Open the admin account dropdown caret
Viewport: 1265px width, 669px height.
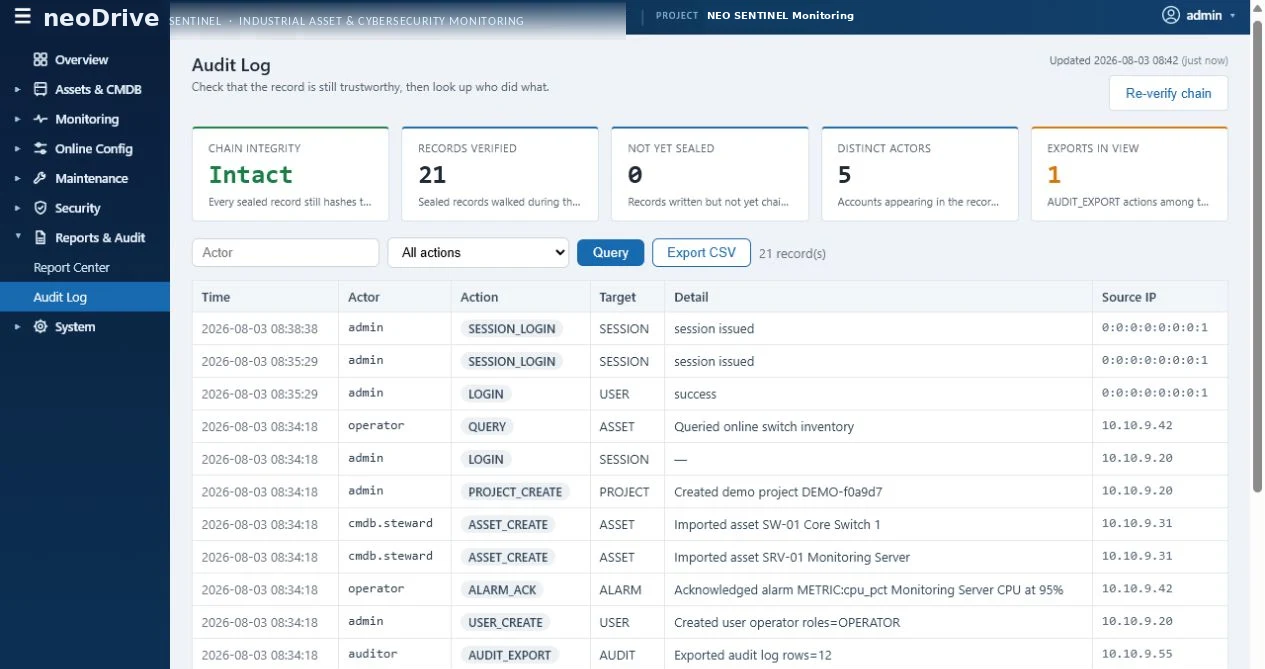[x=1232, y=16]
